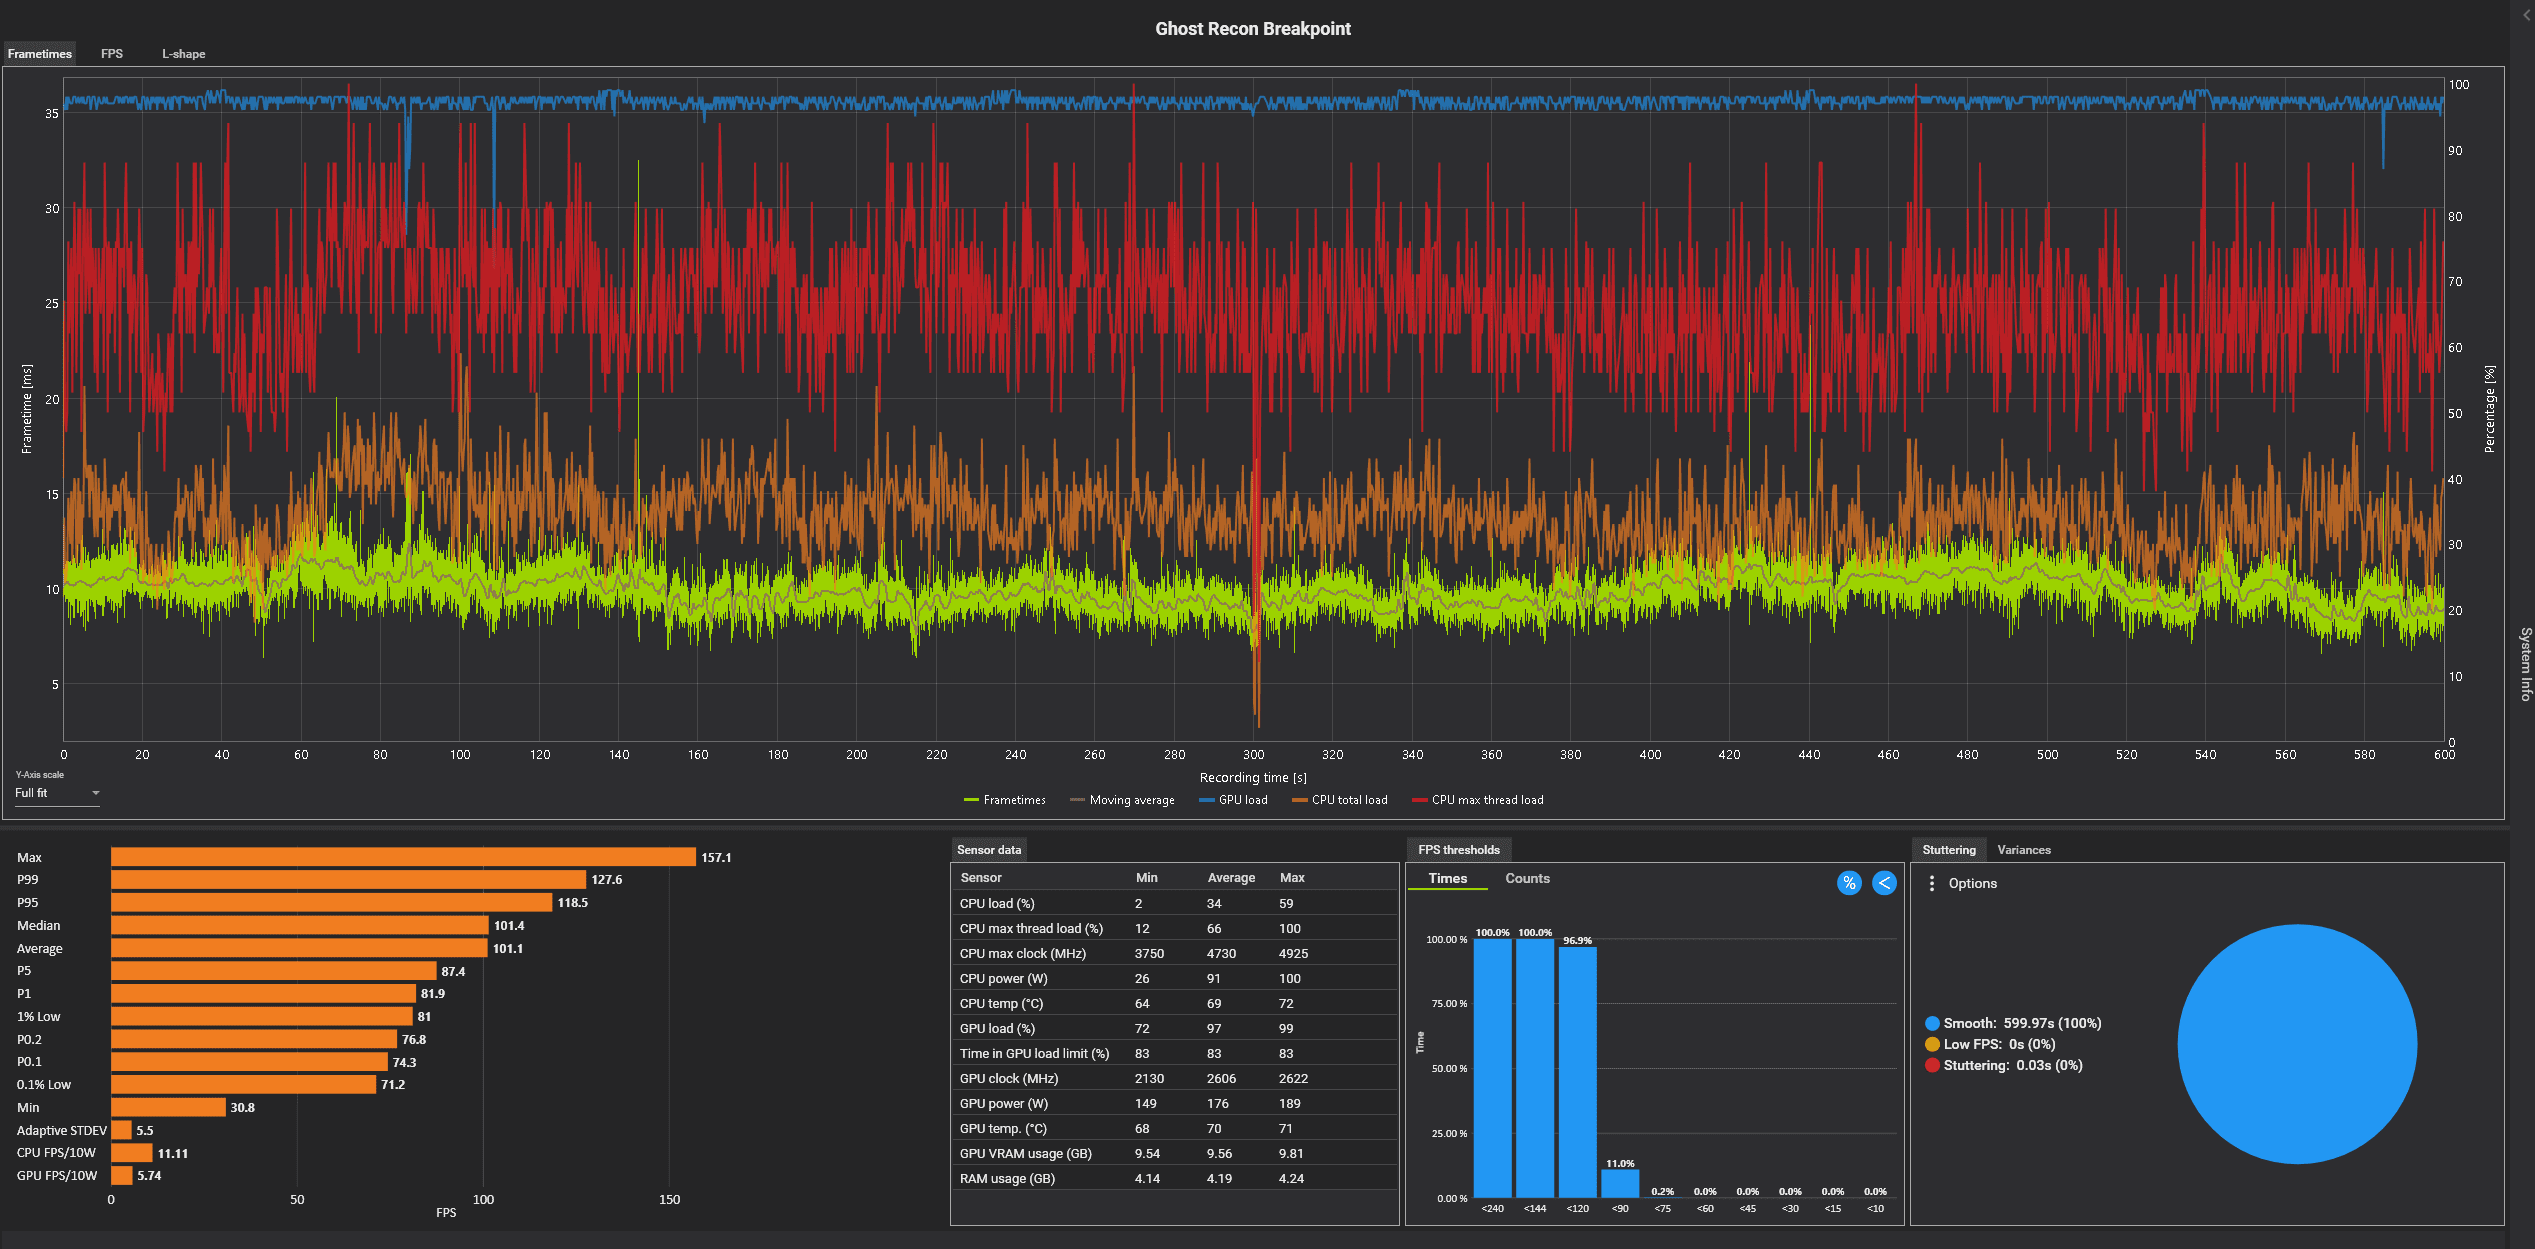This screenshot has width=2535, height=1249.
Task: Switch to the Counts sub-tab
Action: (1527, 878)
